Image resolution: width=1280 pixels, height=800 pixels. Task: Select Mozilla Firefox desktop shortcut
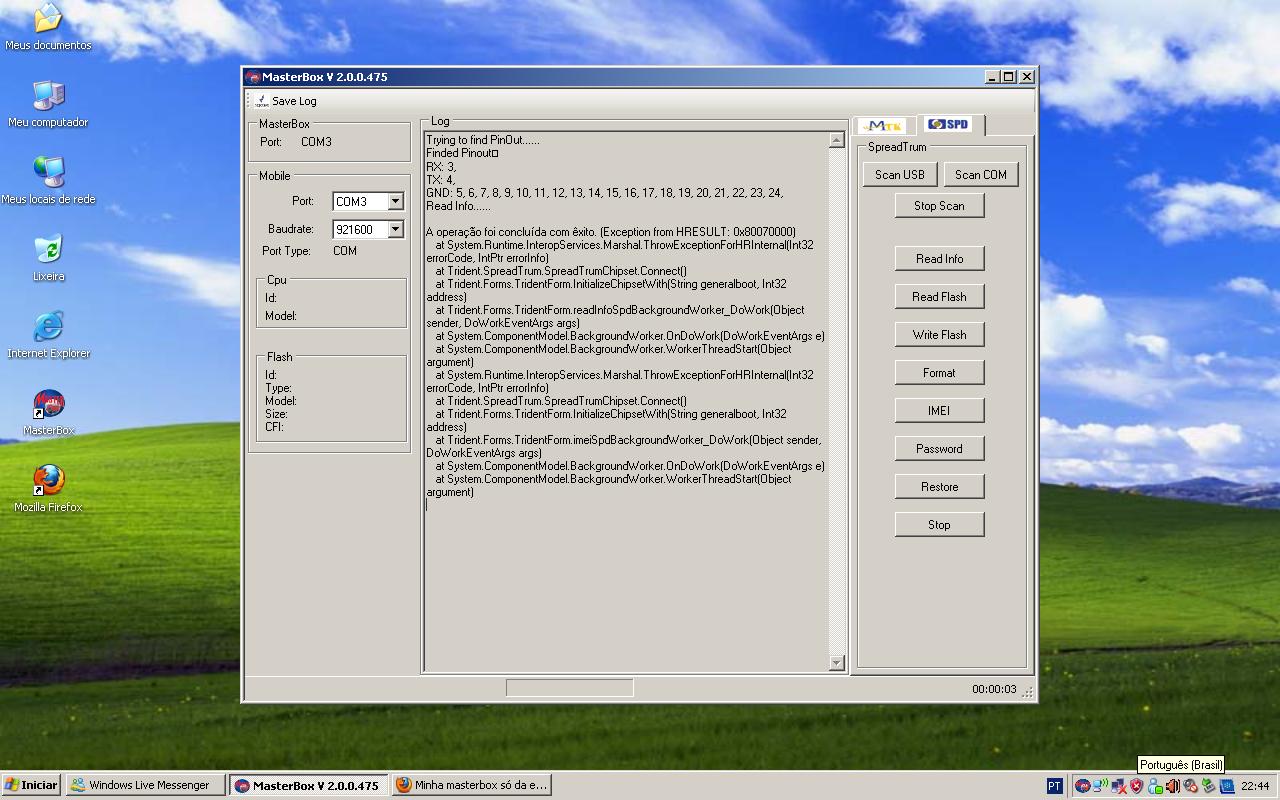[x=48, y=489]
